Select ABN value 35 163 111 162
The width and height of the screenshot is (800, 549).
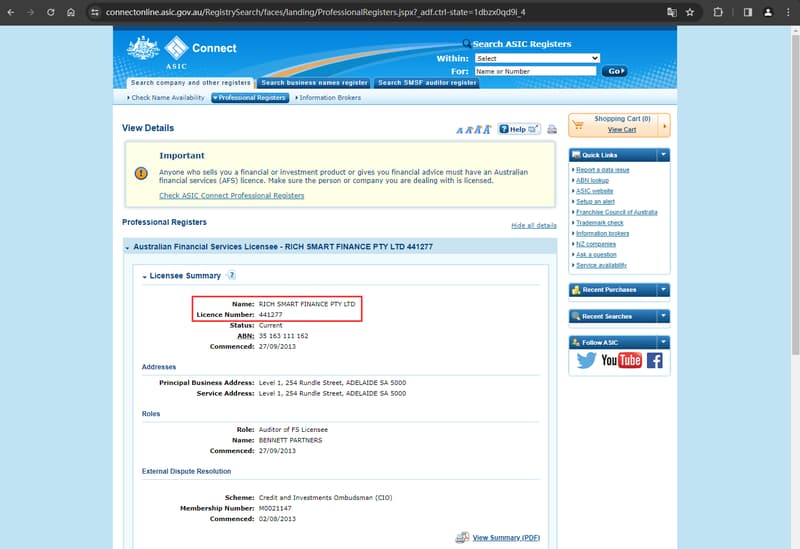point(283,336)
